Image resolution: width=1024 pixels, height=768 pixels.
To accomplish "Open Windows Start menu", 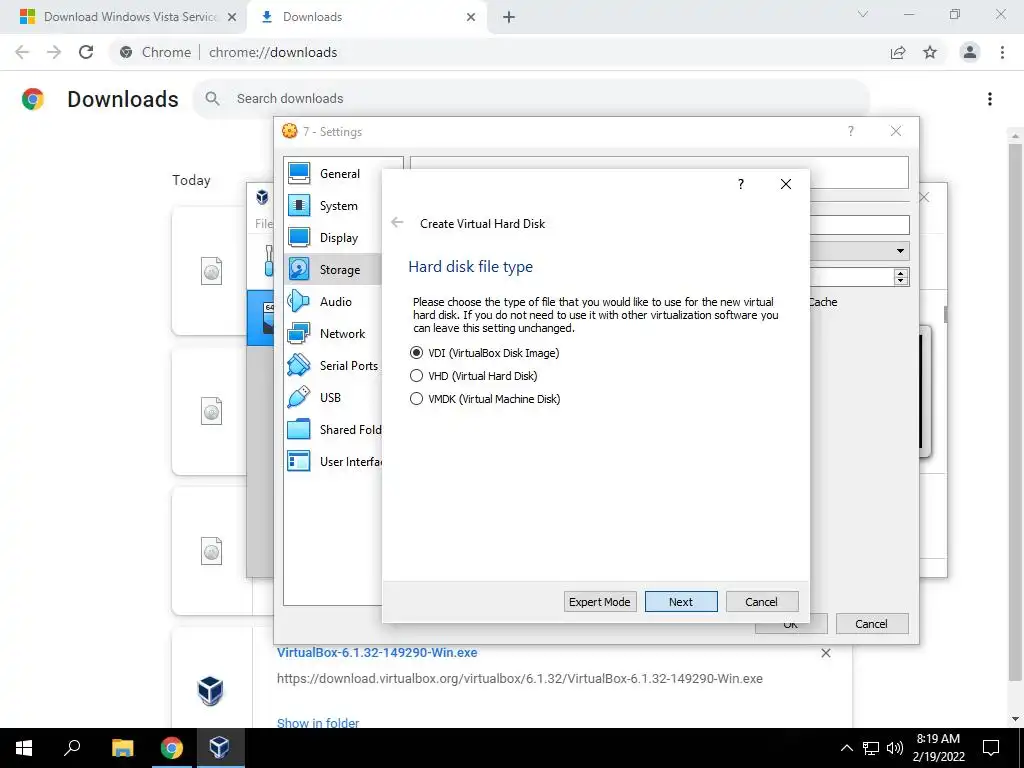I will click(x=24, y=748).
